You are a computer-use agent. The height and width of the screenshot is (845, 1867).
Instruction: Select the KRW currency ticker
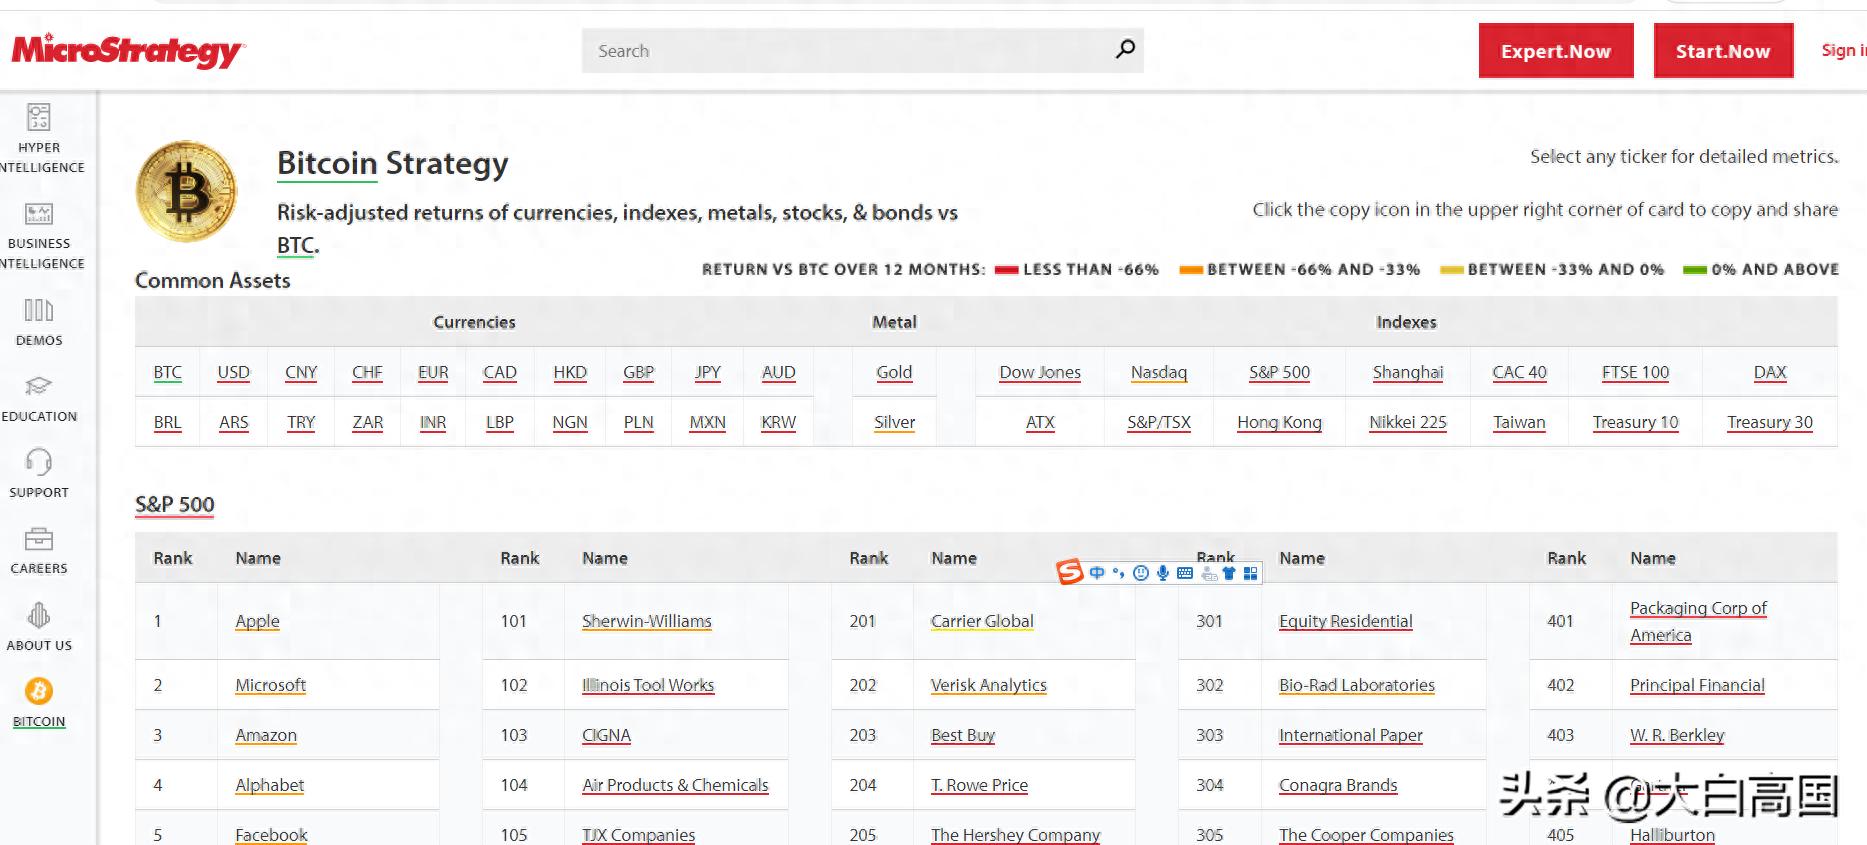(779, 422)
